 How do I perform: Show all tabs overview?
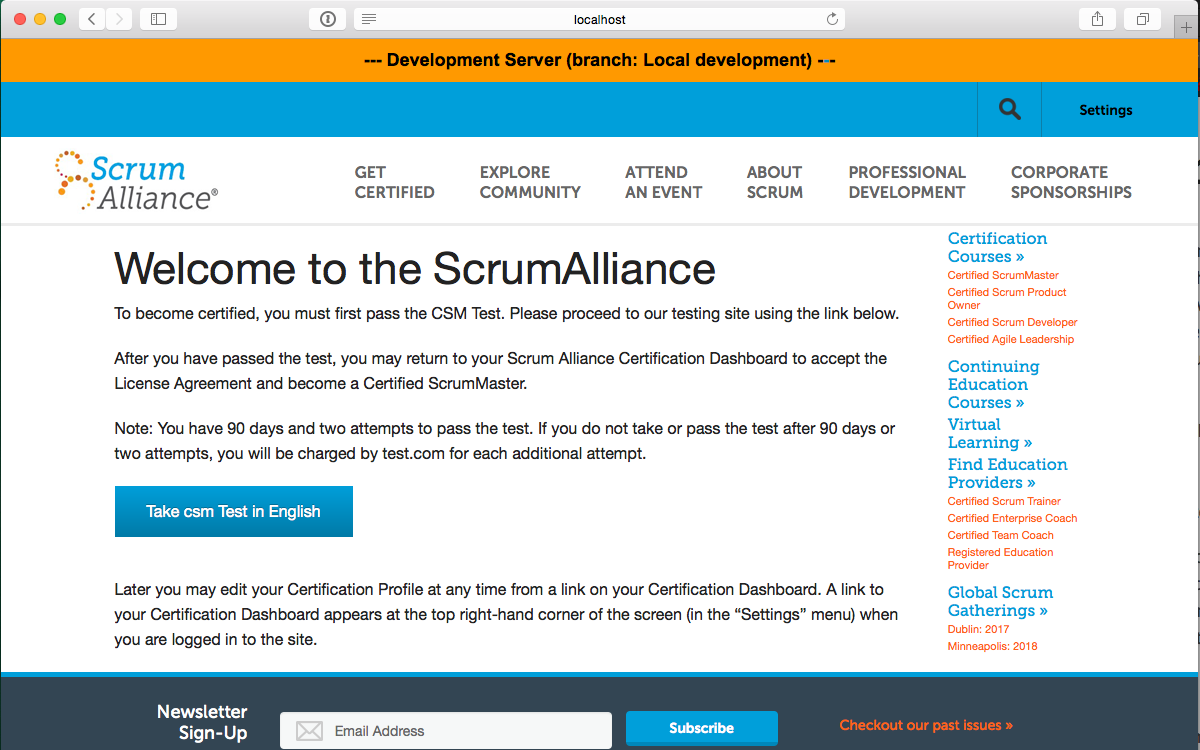[x=1142, y=19]
